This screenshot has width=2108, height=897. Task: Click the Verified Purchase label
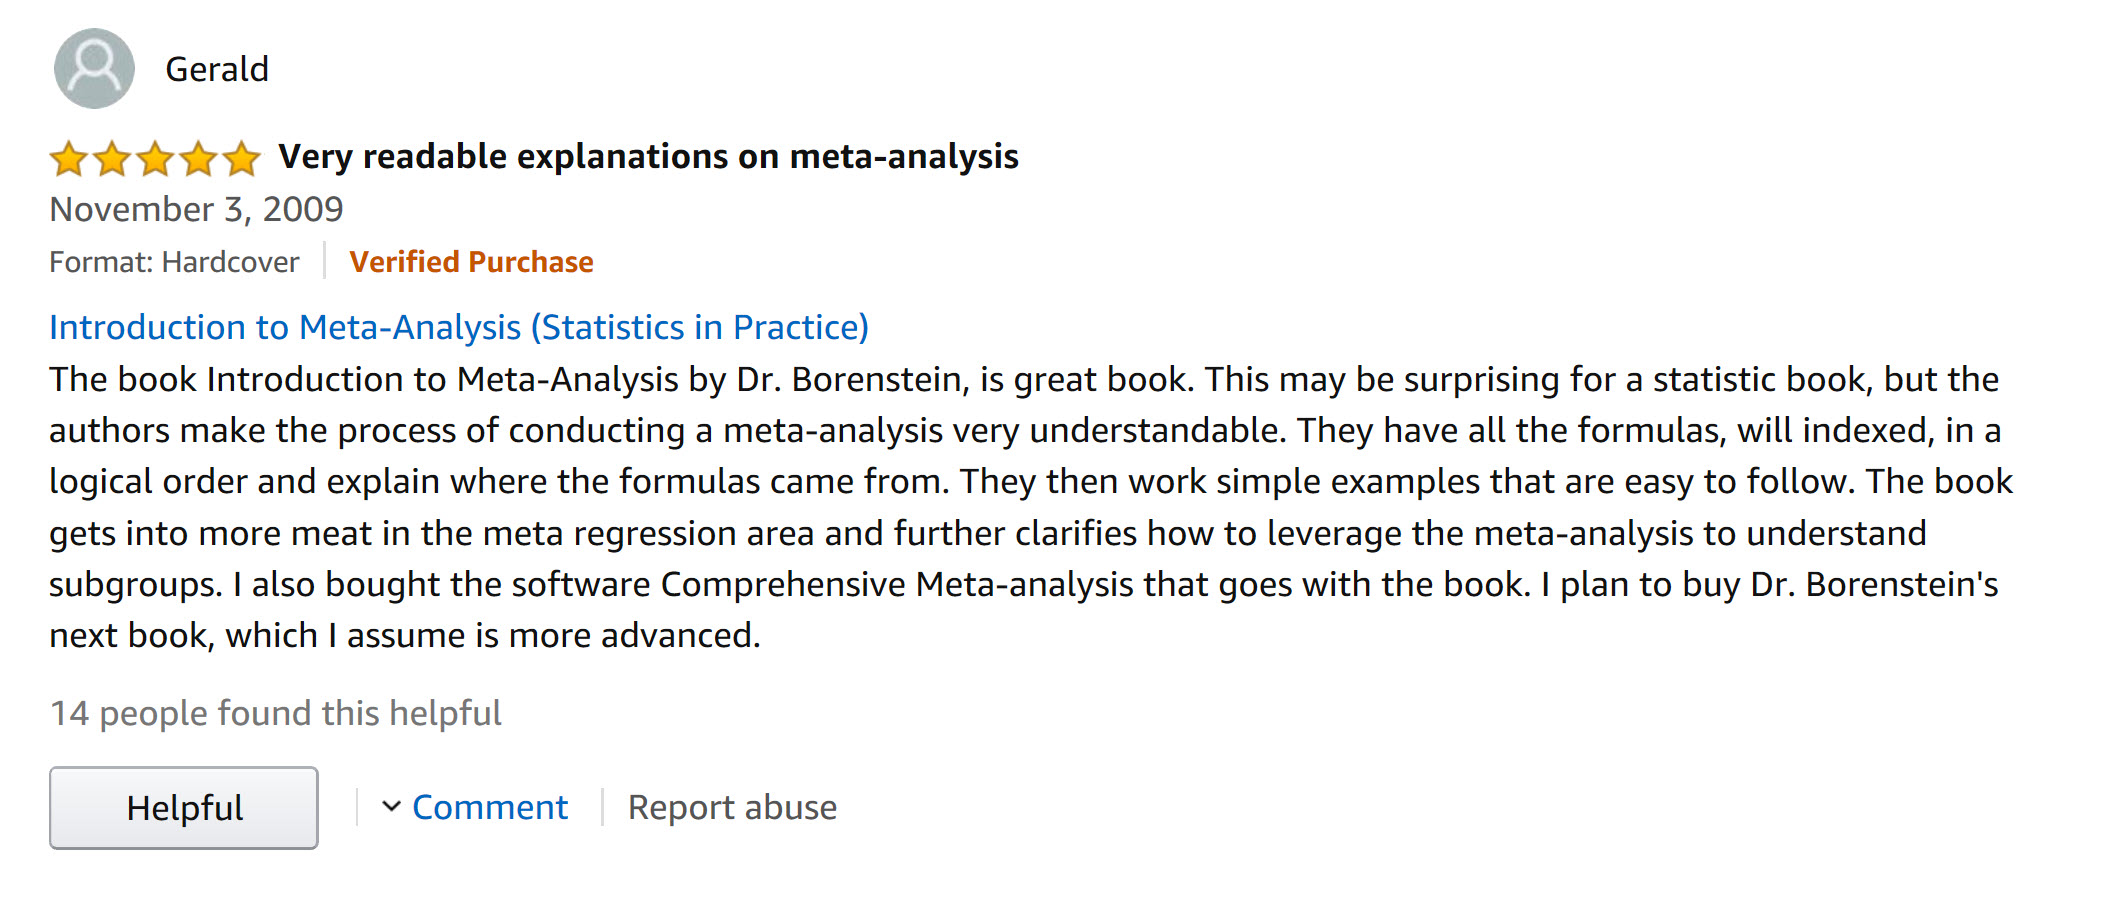click(471, 262)
